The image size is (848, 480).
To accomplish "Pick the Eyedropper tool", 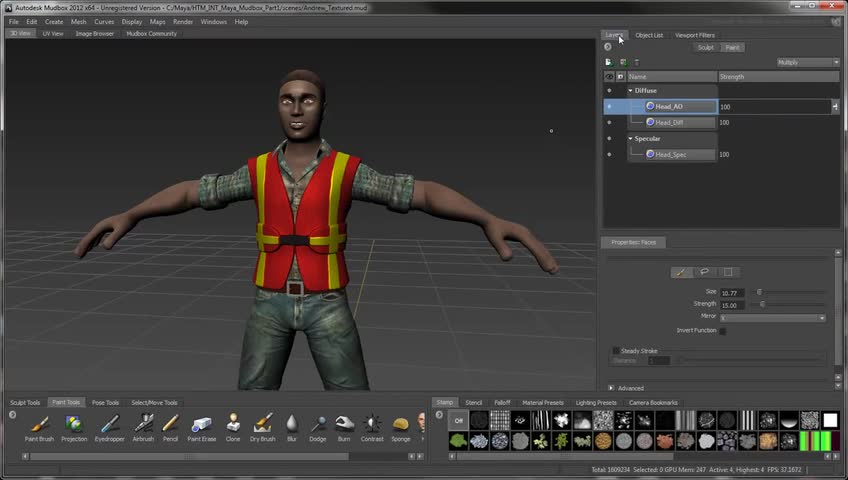I will [110, 424].
